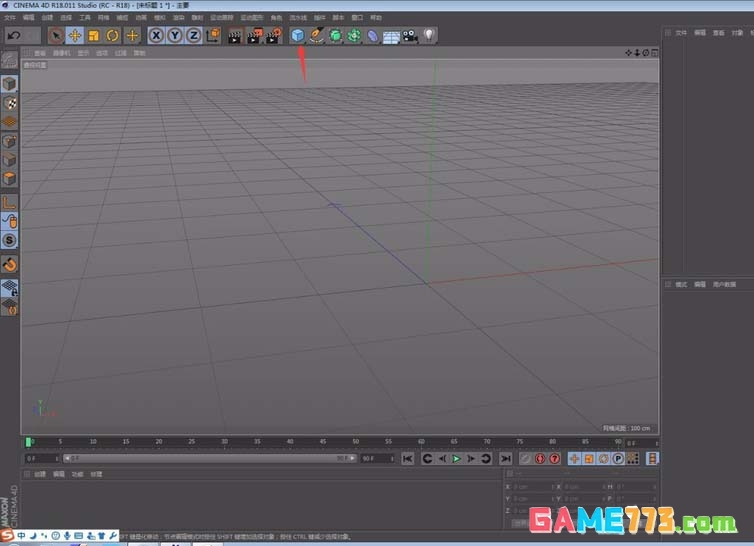Open the 显示 viewport menu
This screenshot has height=546, width=754.
tap(83, 53)
